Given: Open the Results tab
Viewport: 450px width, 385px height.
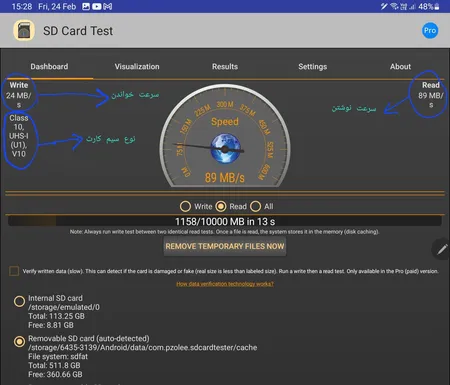Looking at the screenshot, I should pos(225,66).
